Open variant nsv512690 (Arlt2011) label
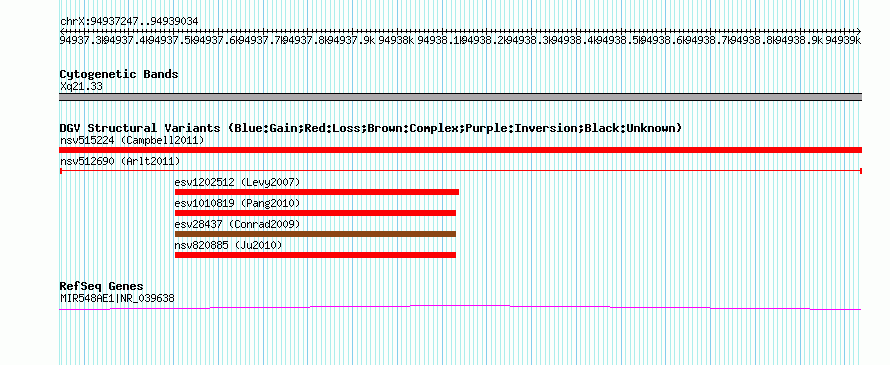Viewport: 890px width, 365px height. pyautogui.click(x=120, y=161)
